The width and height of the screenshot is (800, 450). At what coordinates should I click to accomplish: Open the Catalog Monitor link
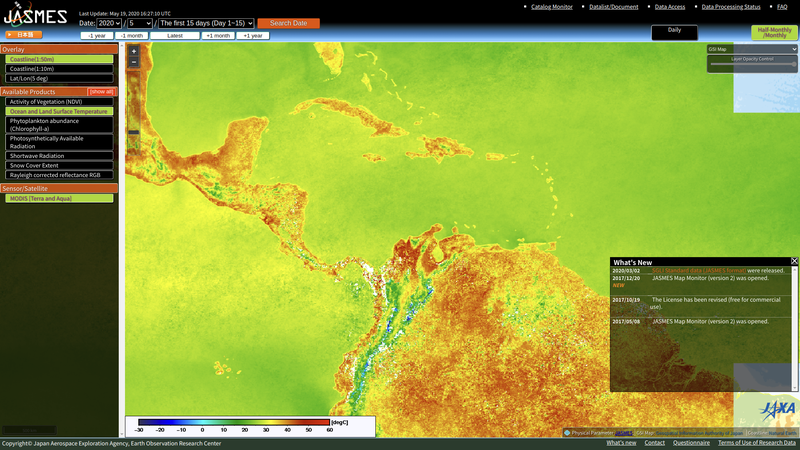click(x=551, y=7)
